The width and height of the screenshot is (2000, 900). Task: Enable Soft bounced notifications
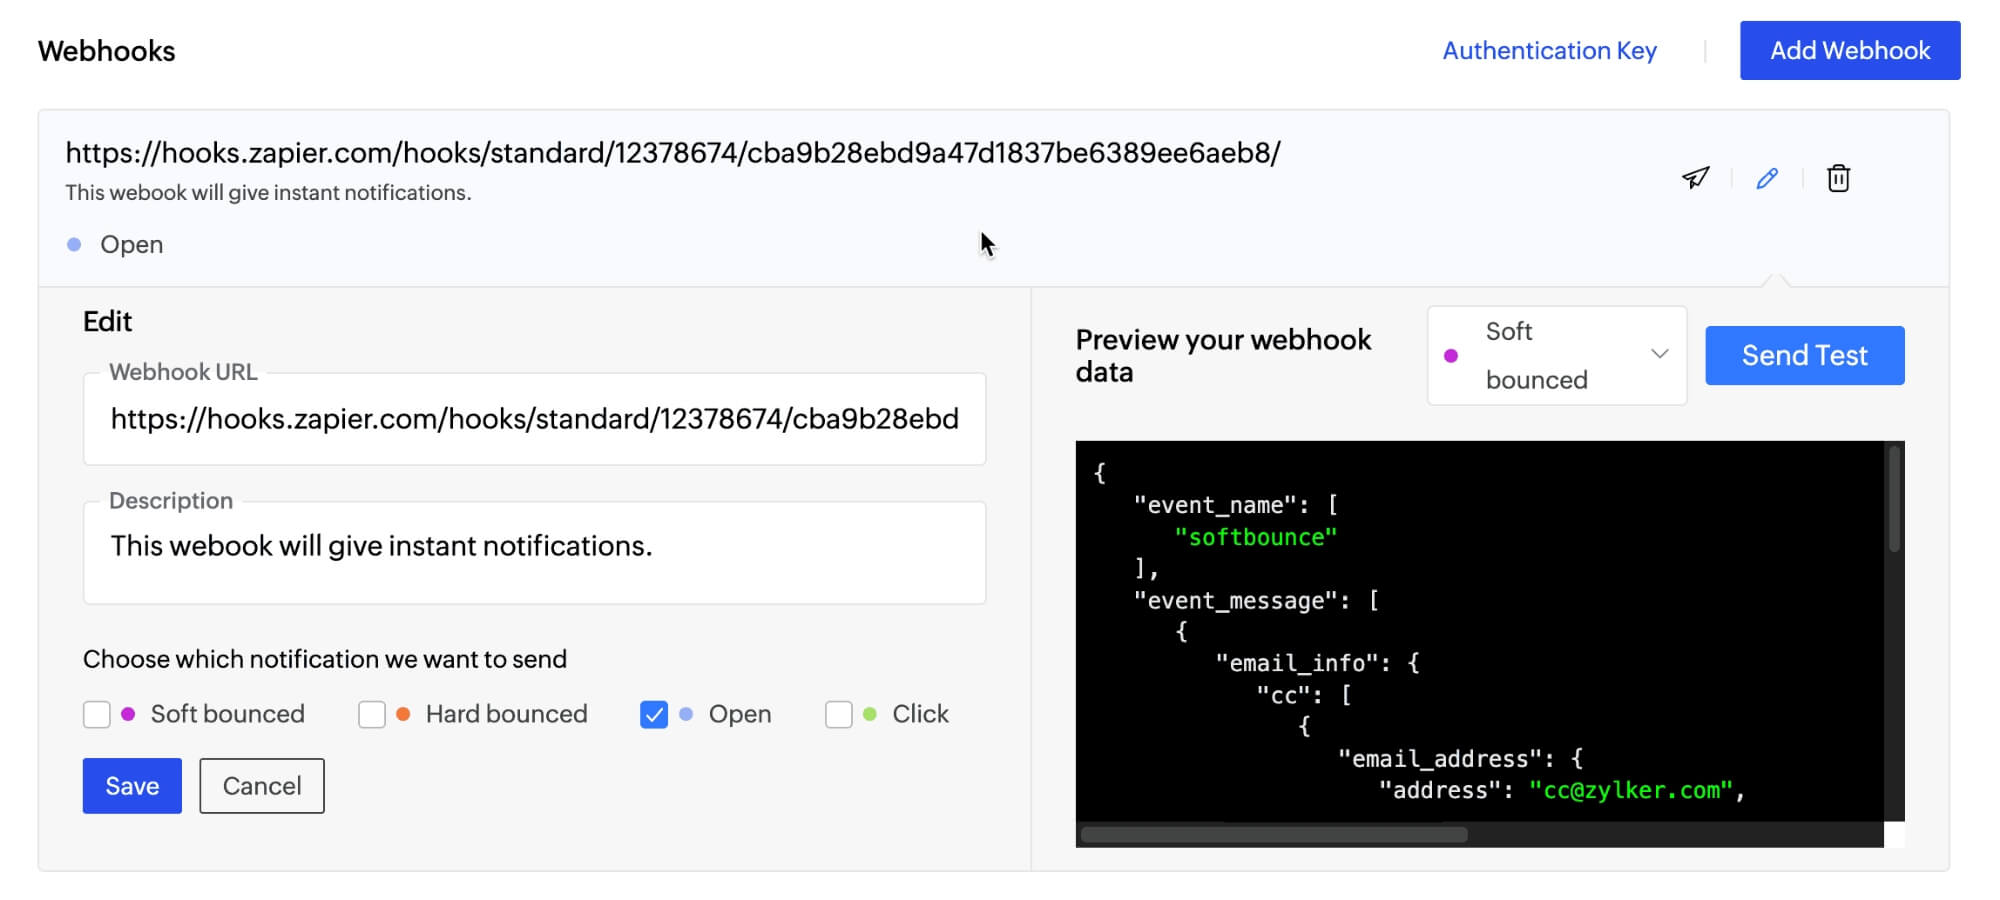point(96,714)
